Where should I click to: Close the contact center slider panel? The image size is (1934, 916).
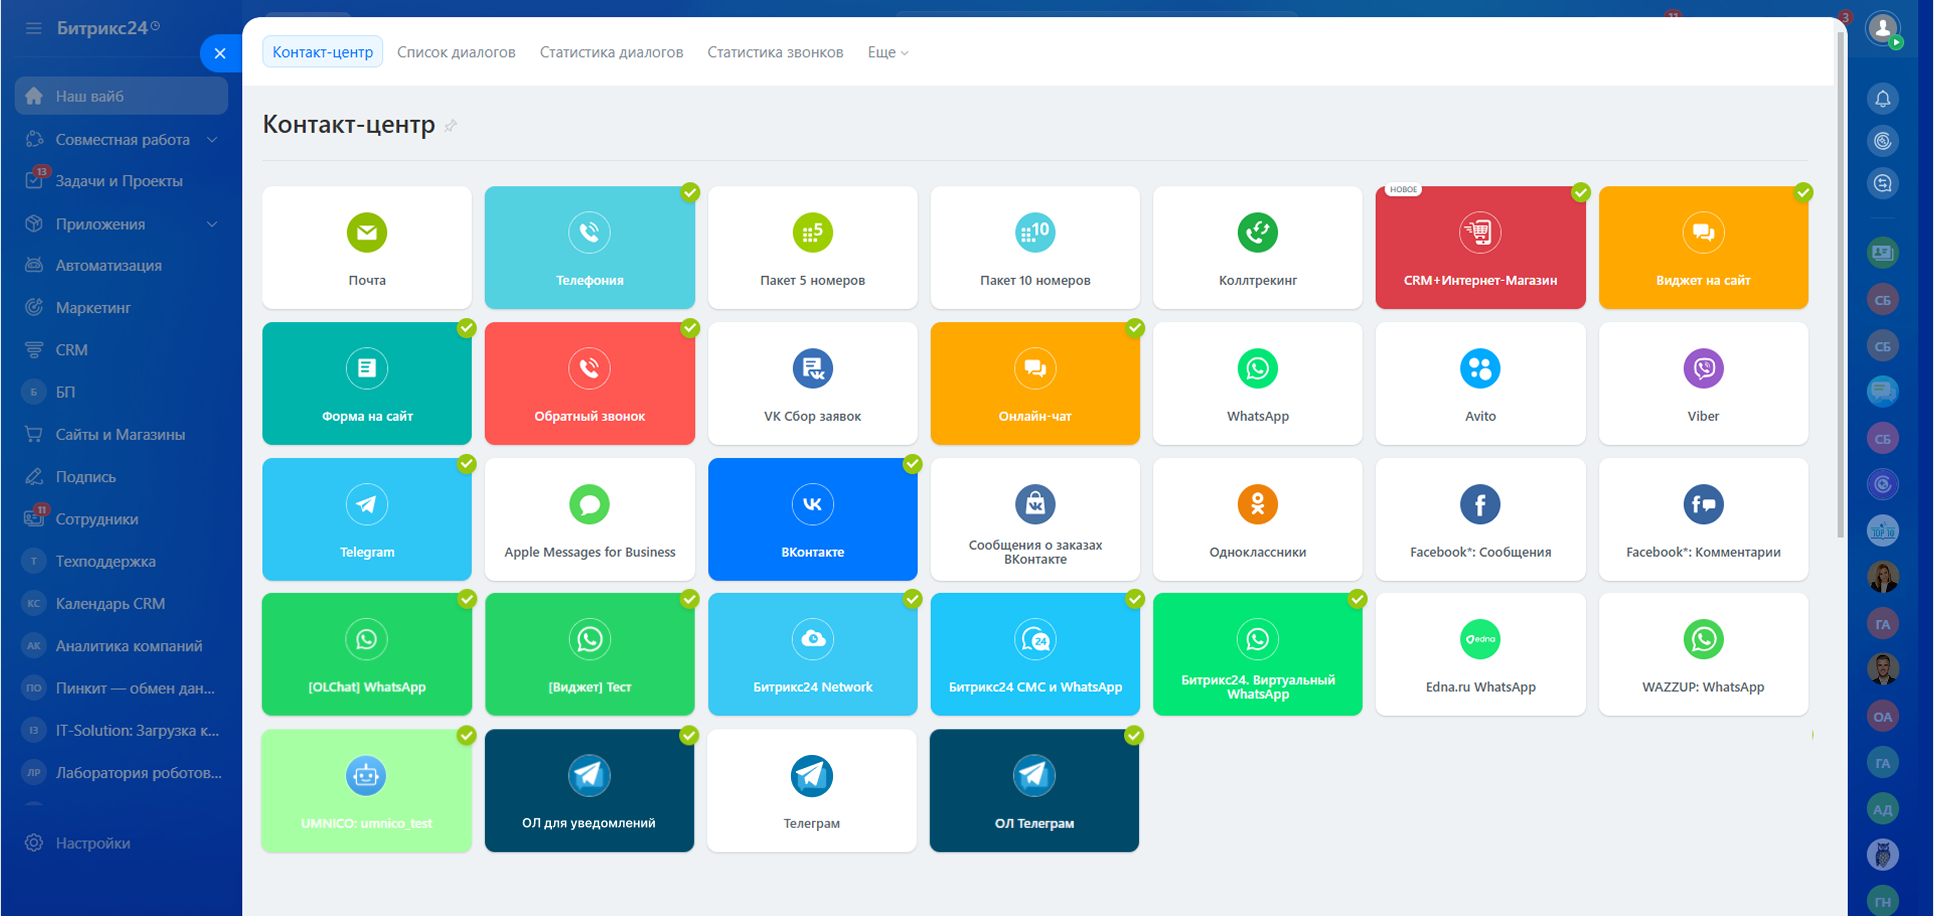(x=220, y=53)
